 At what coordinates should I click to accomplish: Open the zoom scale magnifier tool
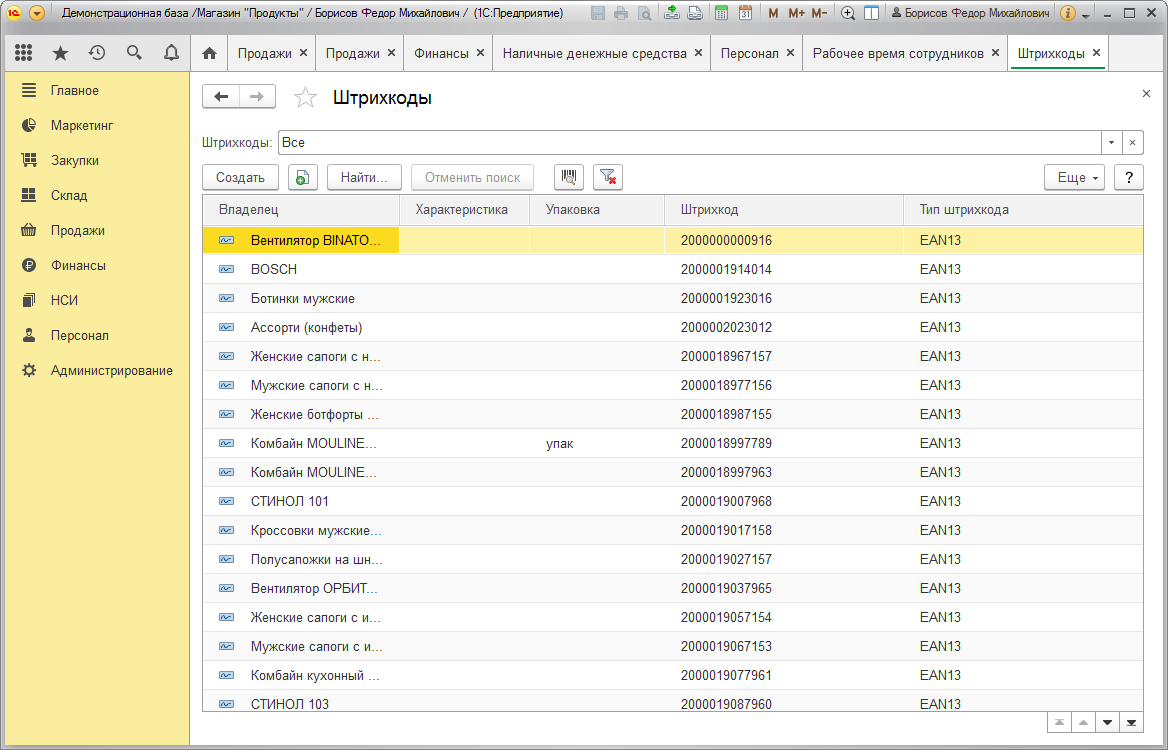pyautogui.click(x=848, y=13)
